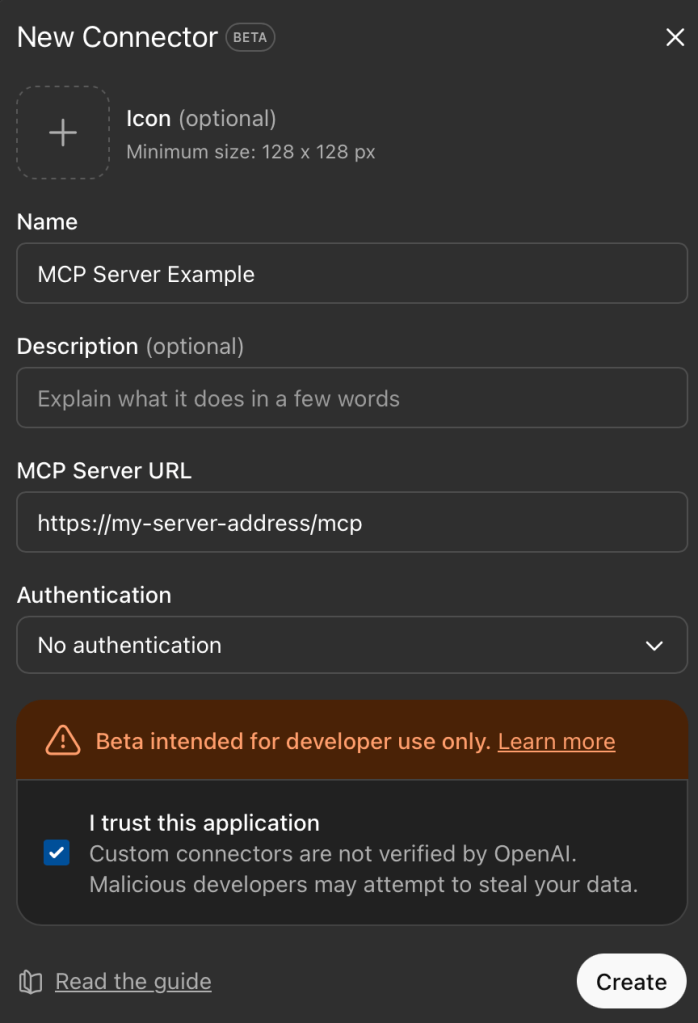698x1023 pixels.
Task: Click into the Description text field
Action: (351, 399)
